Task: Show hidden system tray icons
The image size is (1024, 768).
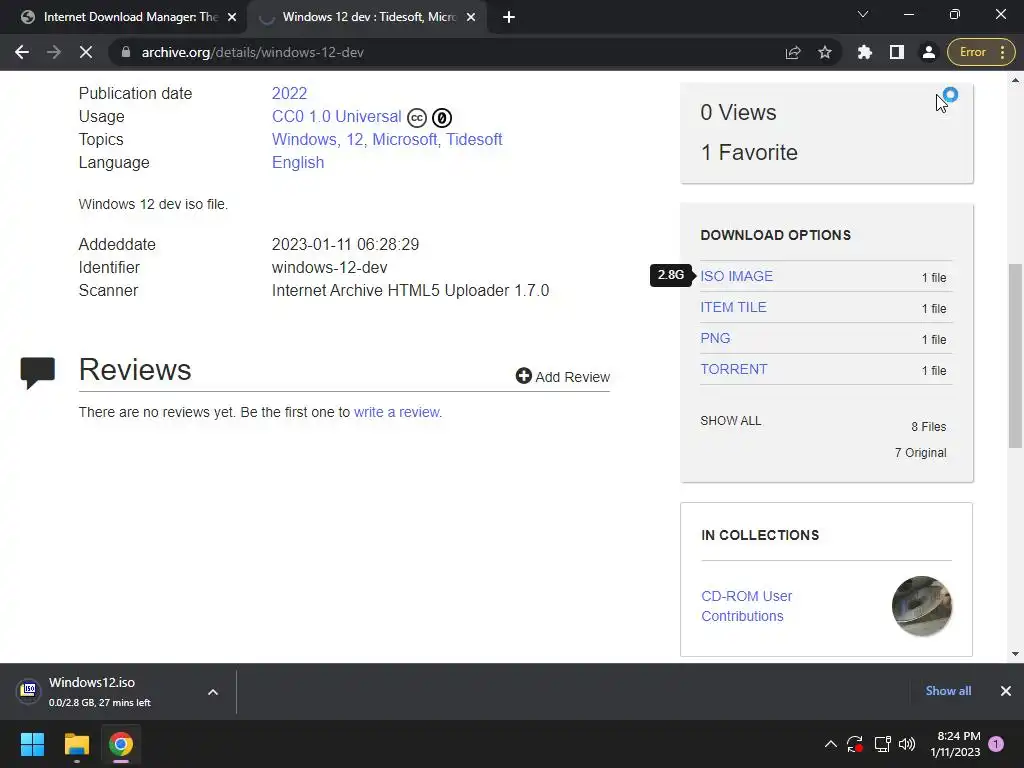Action: [x=831, y=744]
